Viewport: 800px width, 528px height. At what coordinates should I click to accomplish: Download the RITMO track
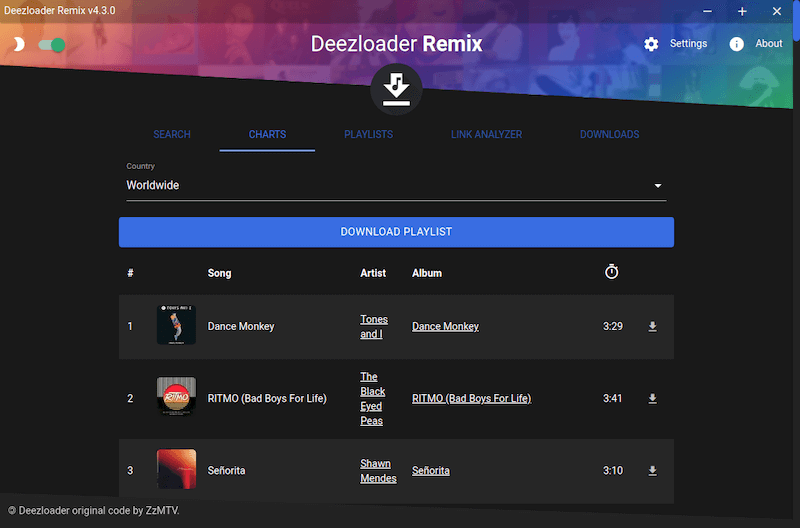pos(652,398)
